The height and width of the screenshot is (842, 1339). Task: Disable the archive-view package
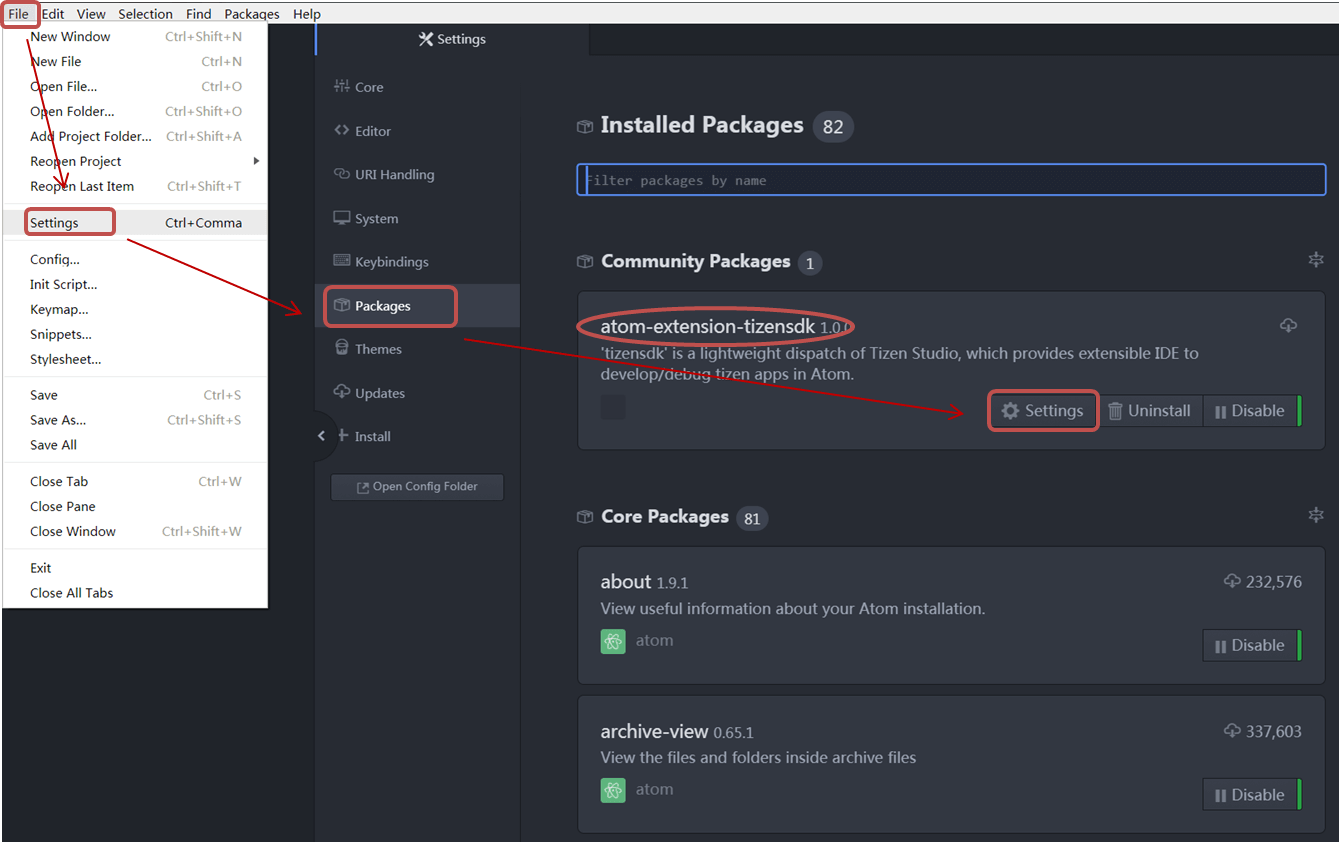coord(1250,795)
